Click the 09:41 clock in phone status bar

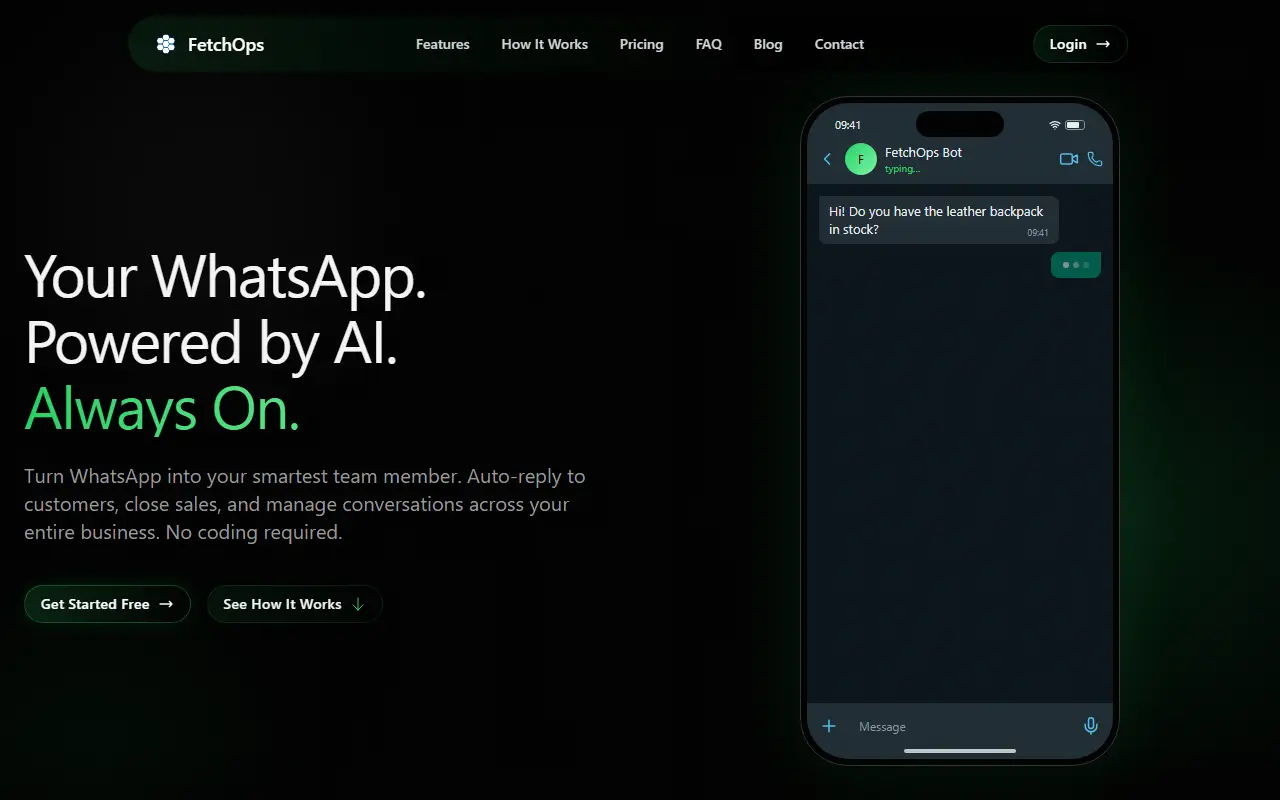(848, 125)
